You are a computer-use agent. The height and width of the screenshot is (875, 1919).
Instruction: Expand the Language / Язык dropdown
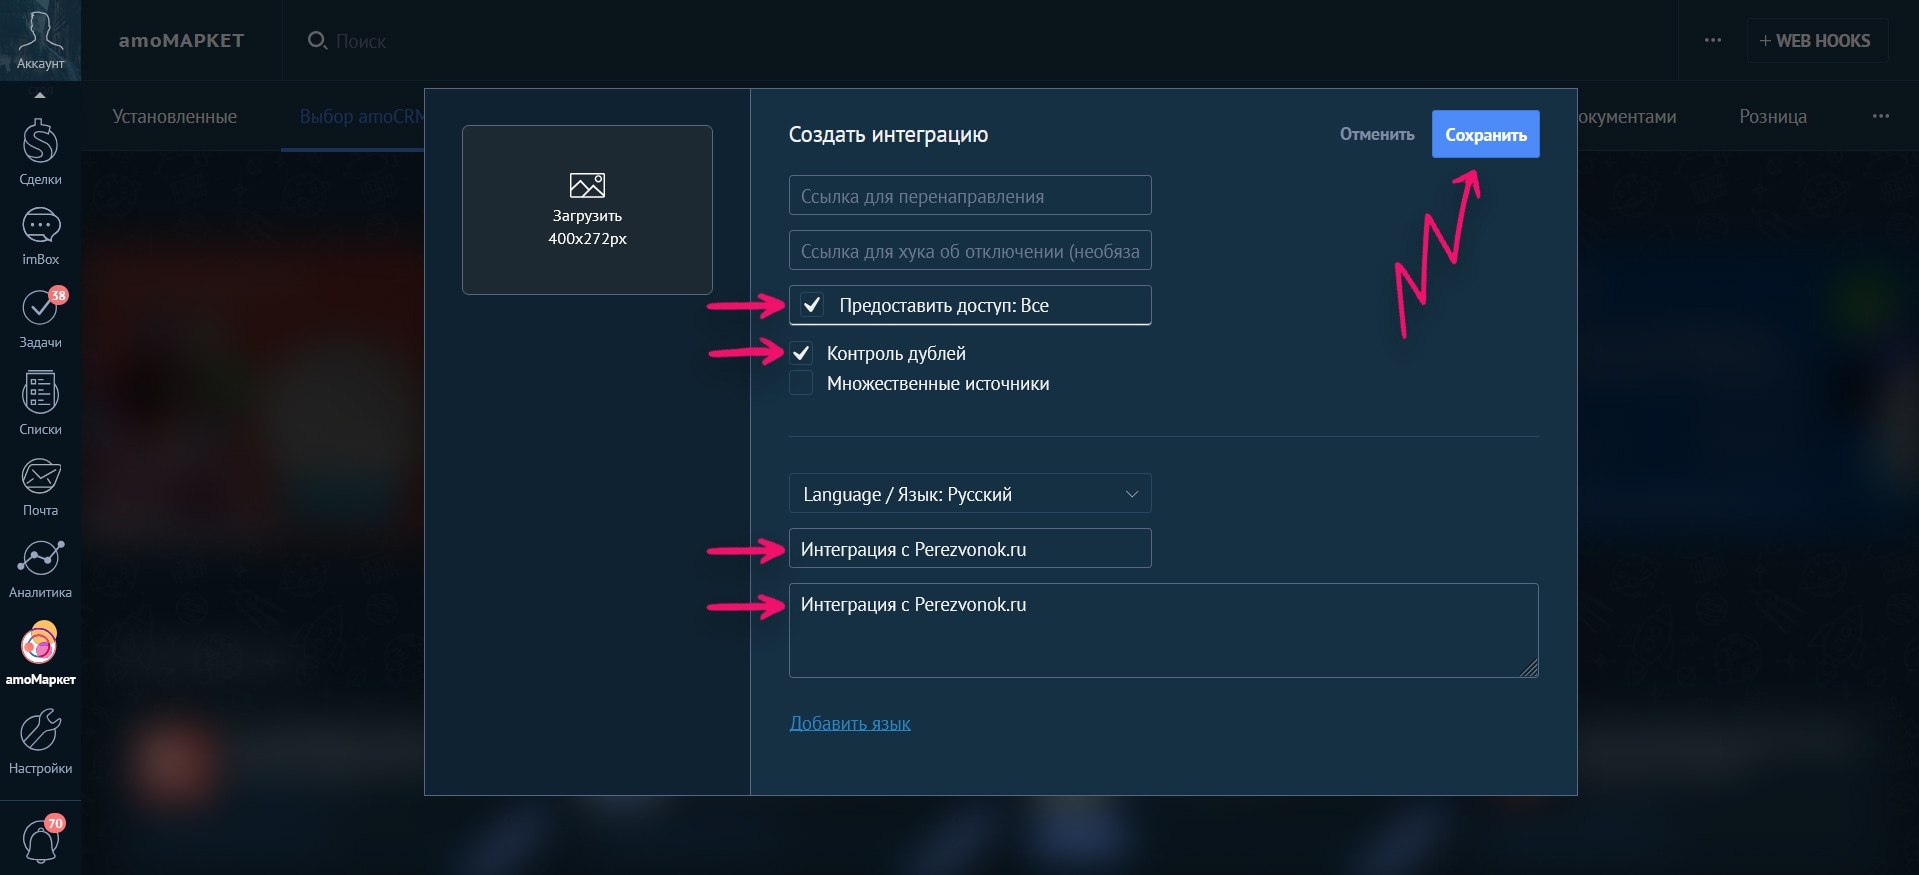pyautogui.click(x=969, y=494)
